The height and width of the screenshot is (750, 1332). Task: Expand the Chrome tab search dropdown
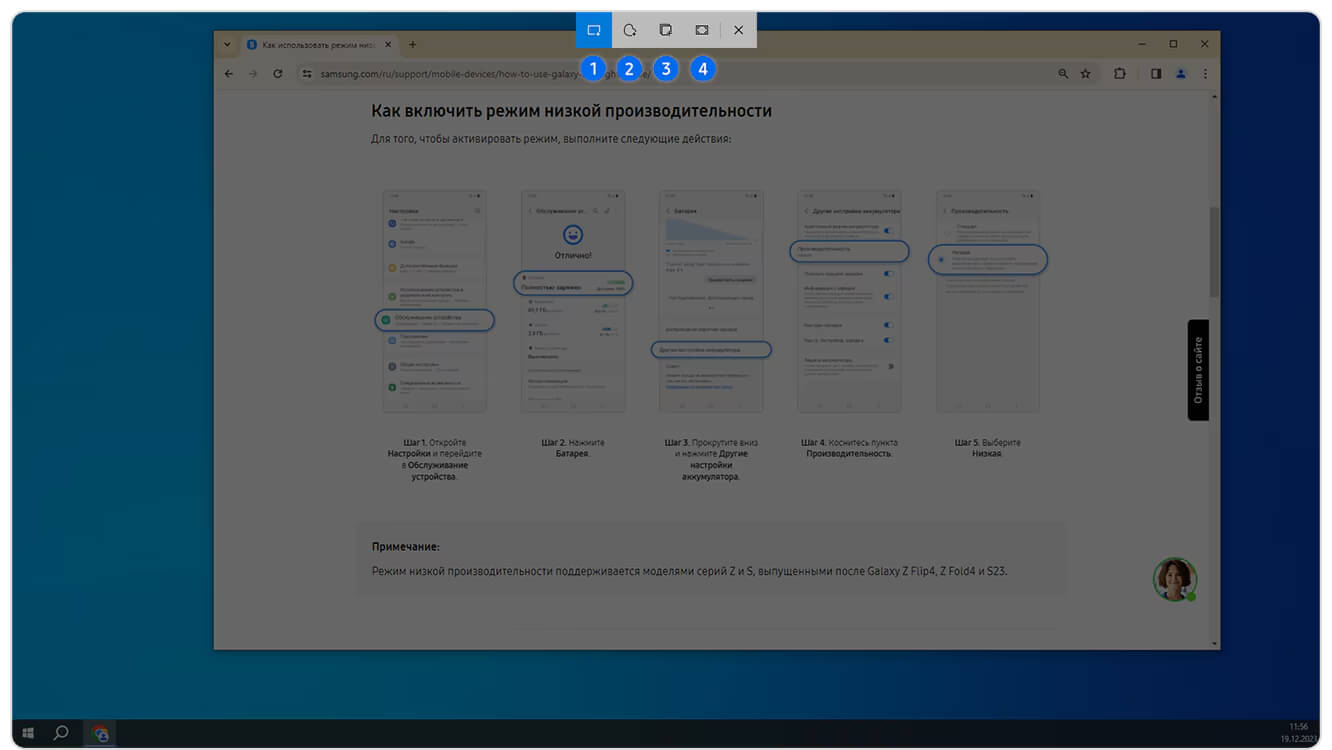coord(227,45)
